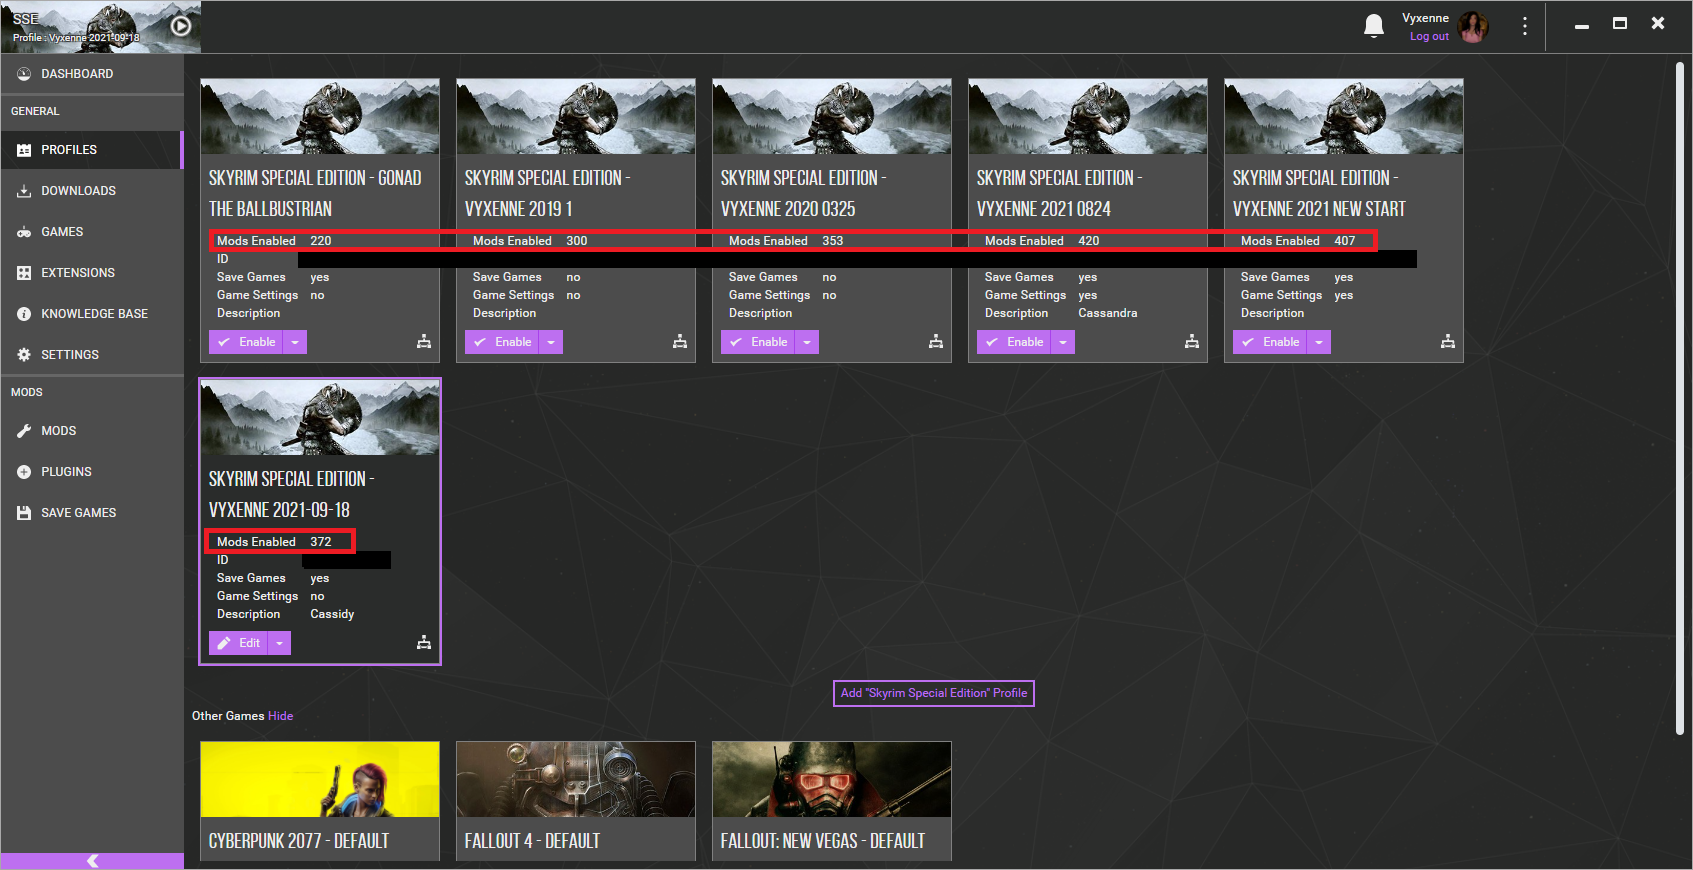Click the Vyxenne user avatar
This screenshot has height=870, width=1693.
1473,27
